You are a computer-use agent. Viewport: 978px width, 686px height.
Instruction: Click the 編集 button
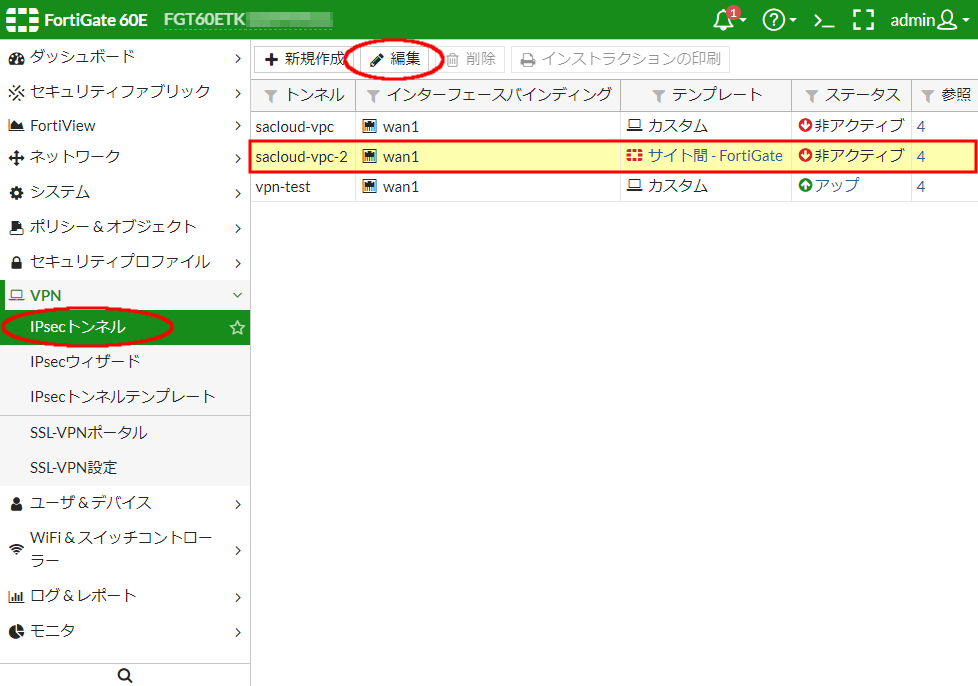click(395, 59)
